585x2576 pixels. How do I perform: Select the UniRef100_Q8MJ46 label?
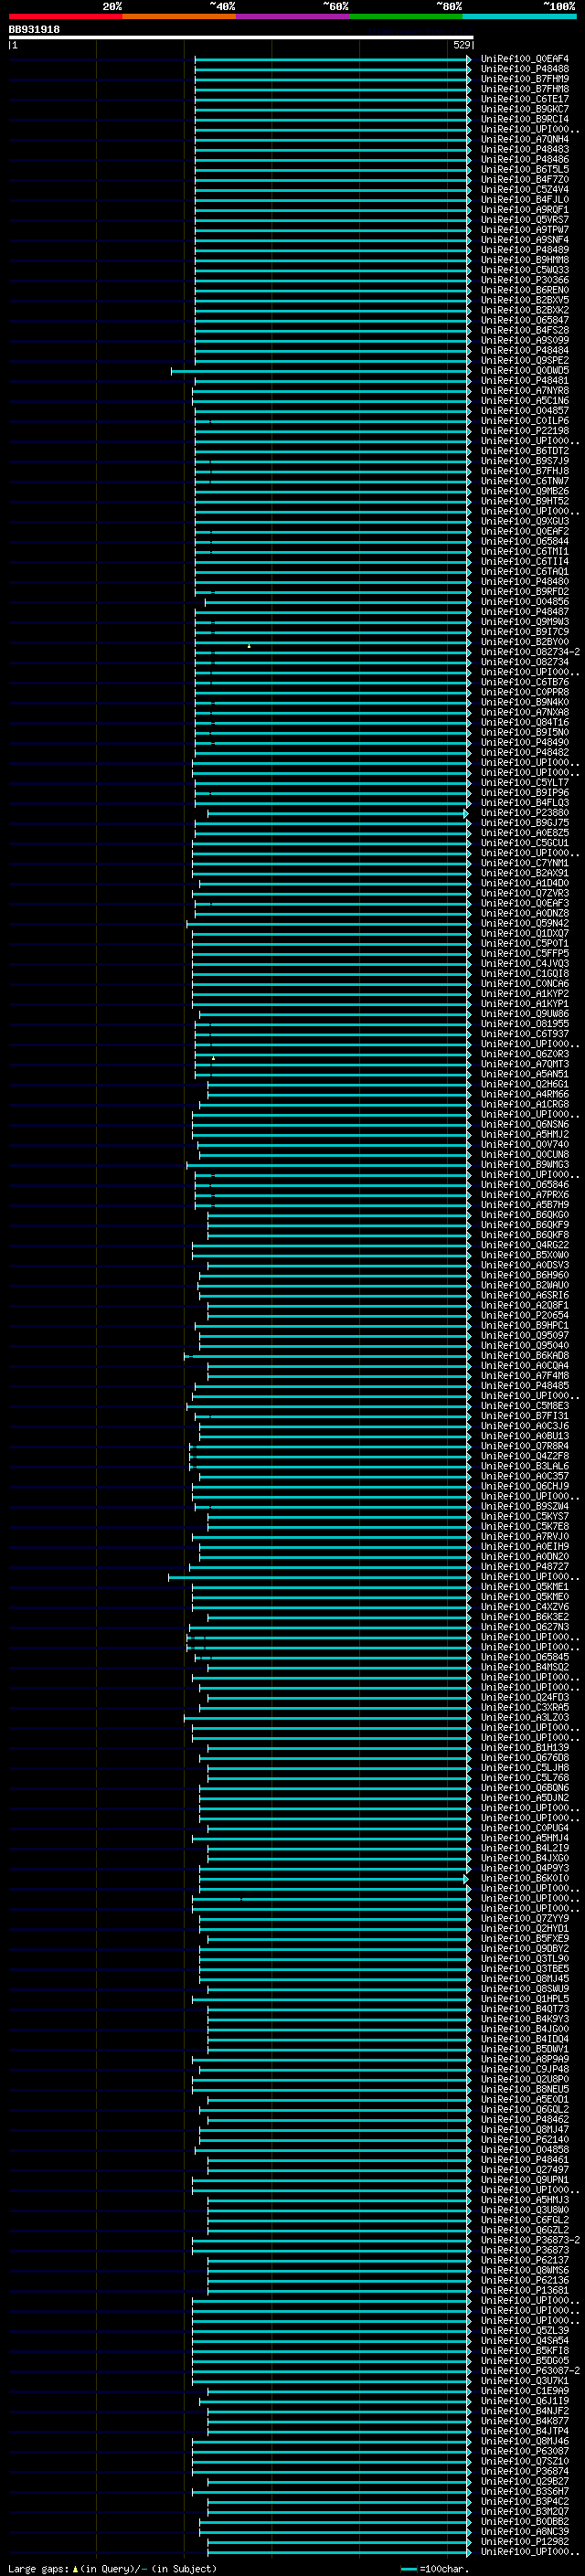(524, 2441)
